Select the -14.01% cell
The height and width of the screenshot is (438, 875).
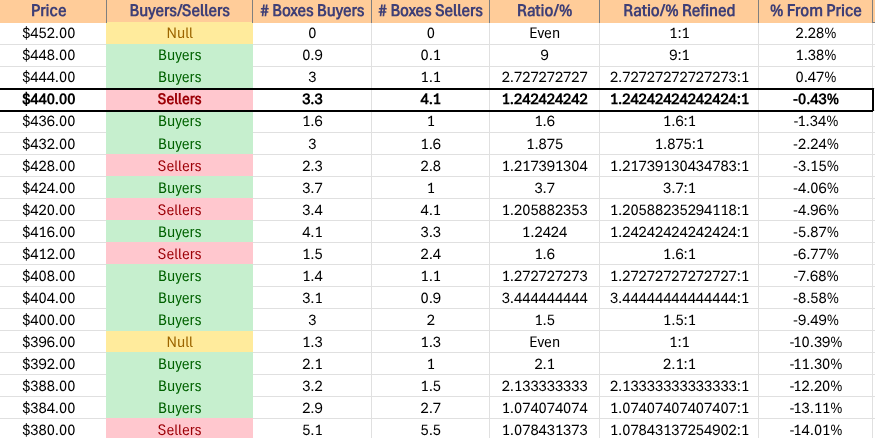click(816, 430)
